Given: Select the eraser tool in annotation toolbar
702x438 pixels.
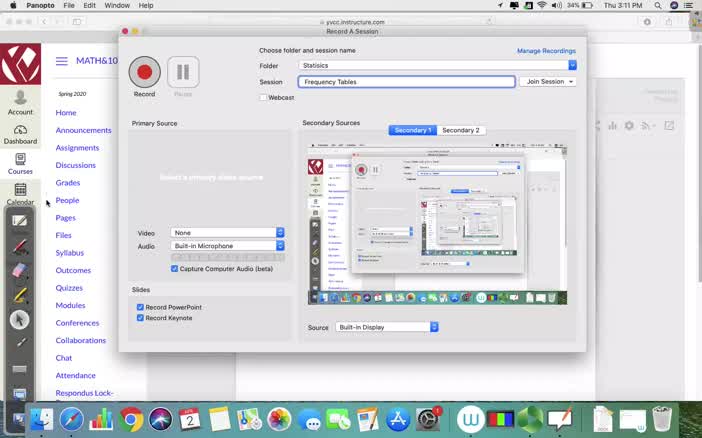Looking at the screenshot, I should (x=20, y=270).
